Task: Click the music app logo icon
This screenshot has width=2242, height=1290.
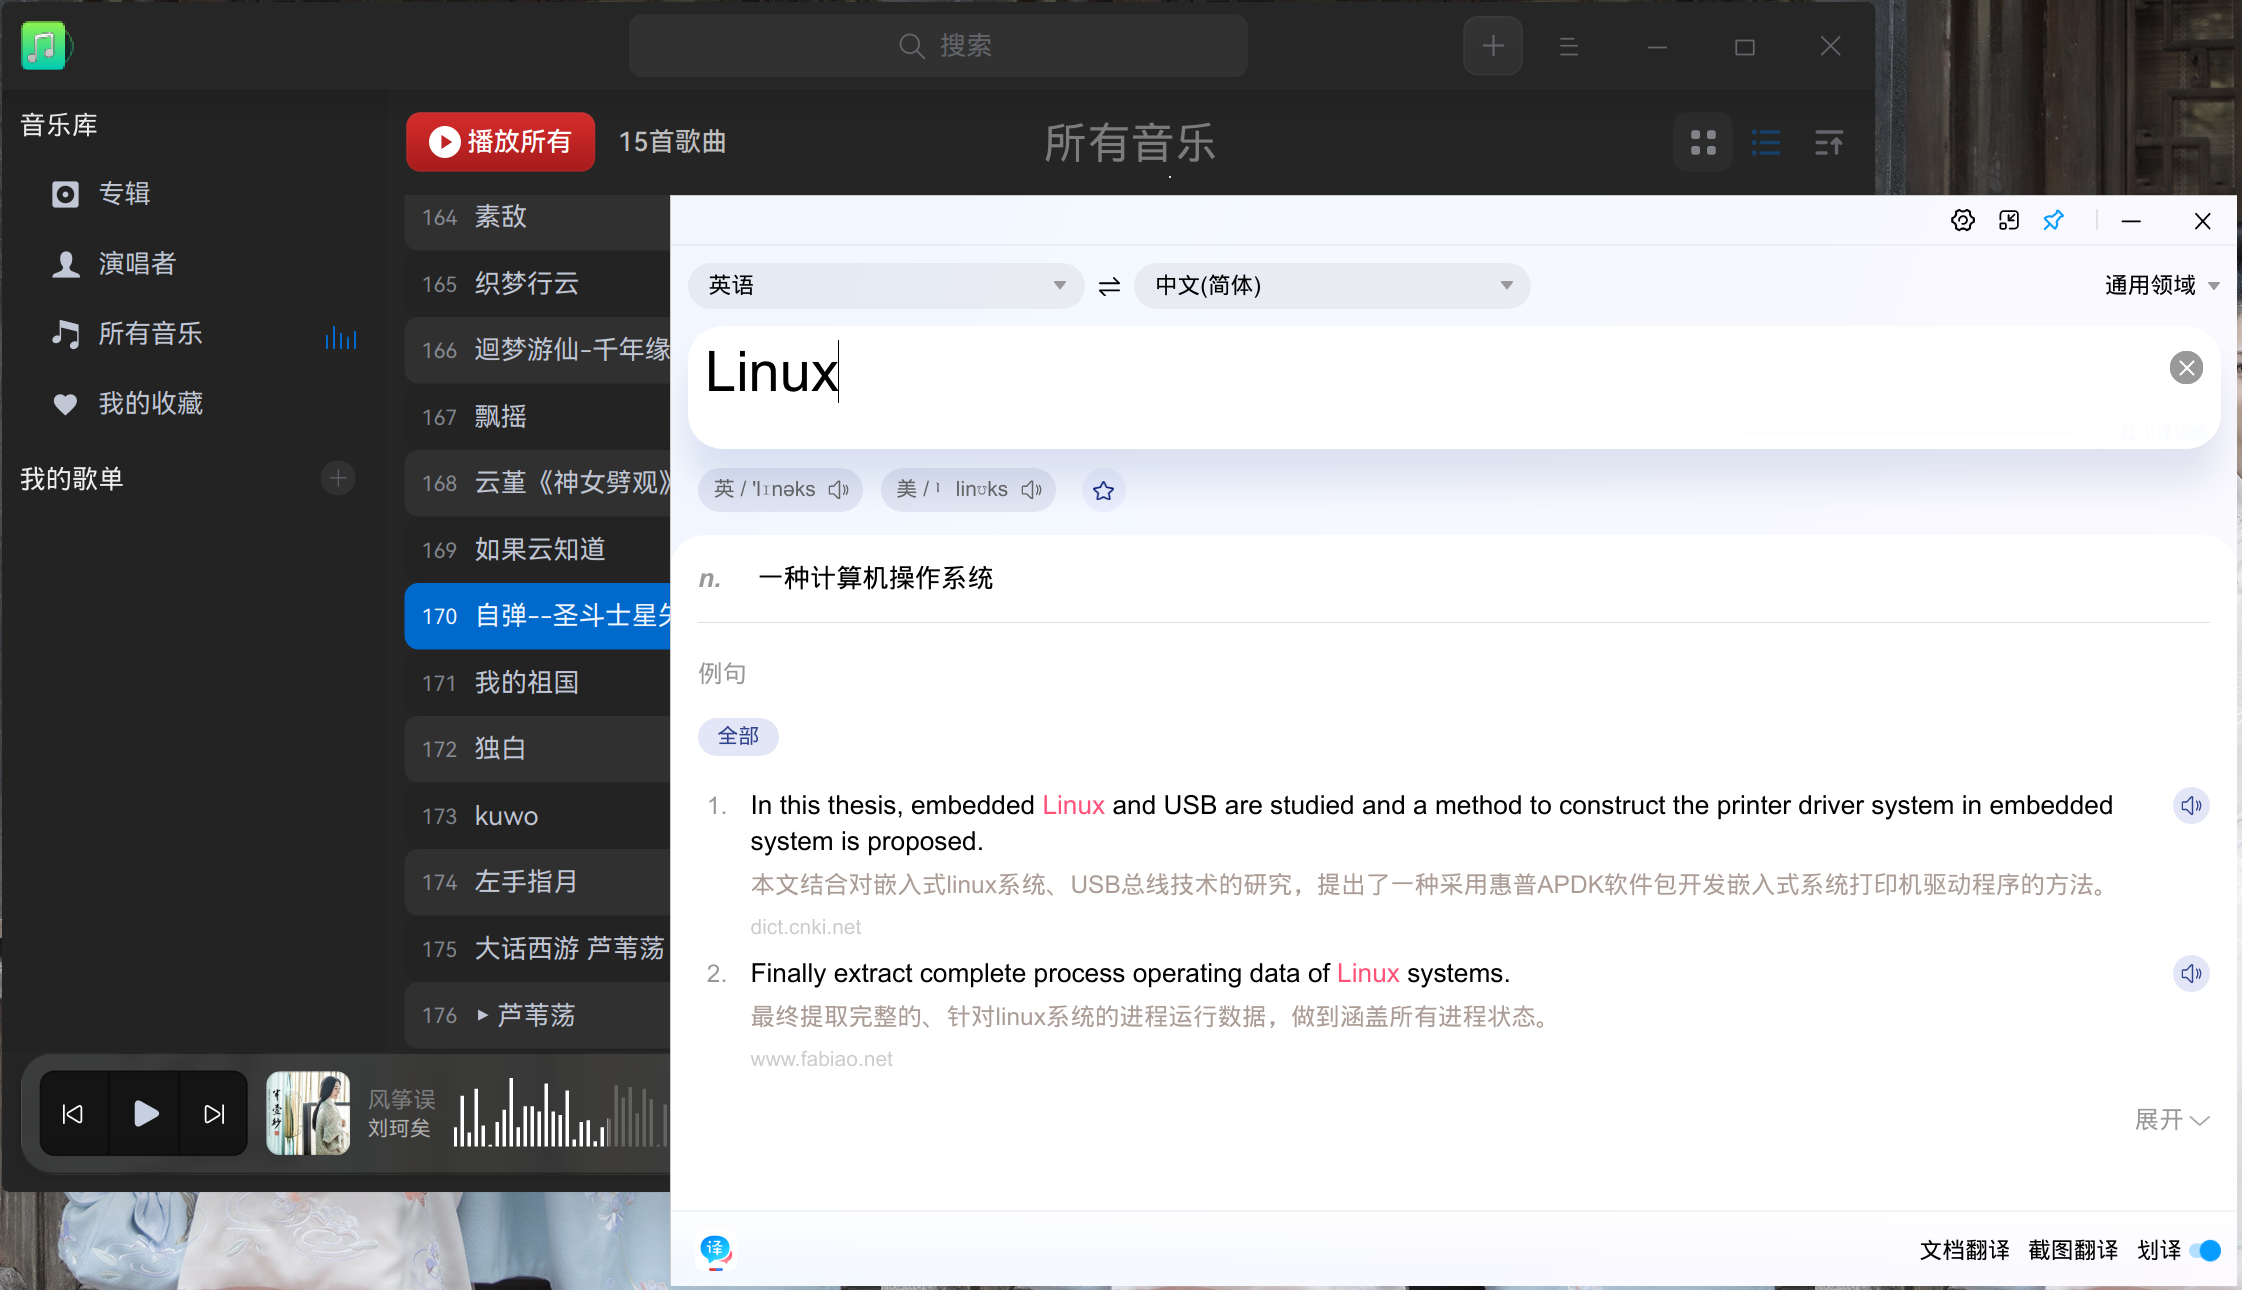Action: [44, 46]
